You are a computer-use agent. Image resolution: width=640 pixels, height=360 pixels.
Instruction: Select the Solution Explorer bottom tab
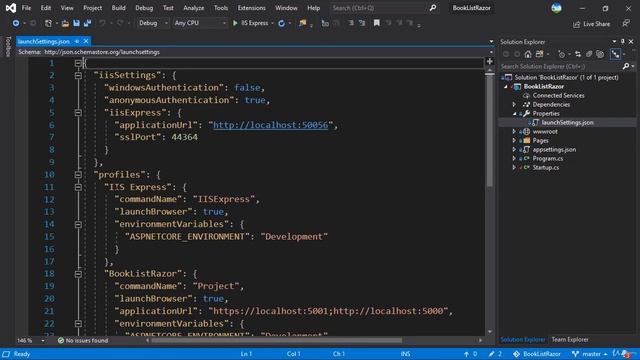tap(522, 340)
